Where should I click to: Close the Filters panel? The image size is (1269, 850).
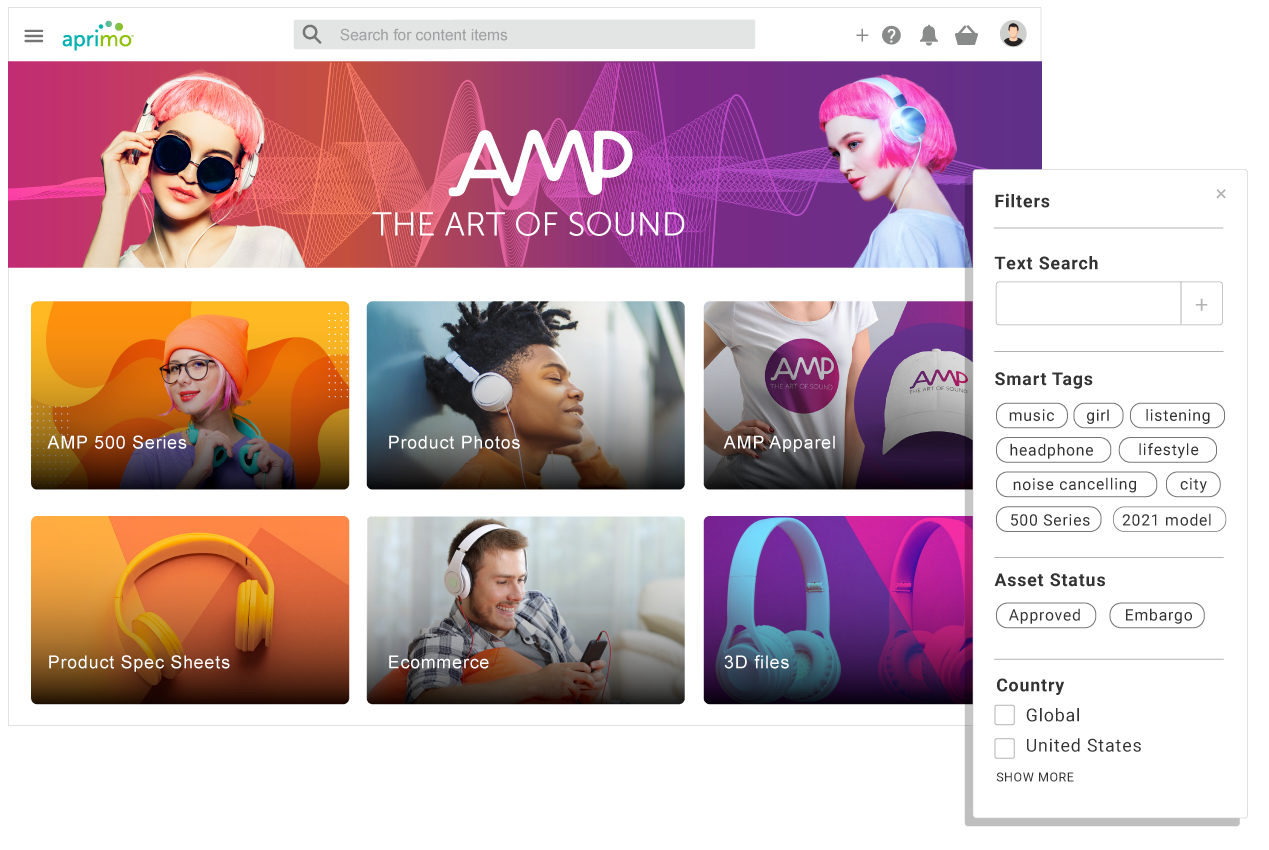1220,193
